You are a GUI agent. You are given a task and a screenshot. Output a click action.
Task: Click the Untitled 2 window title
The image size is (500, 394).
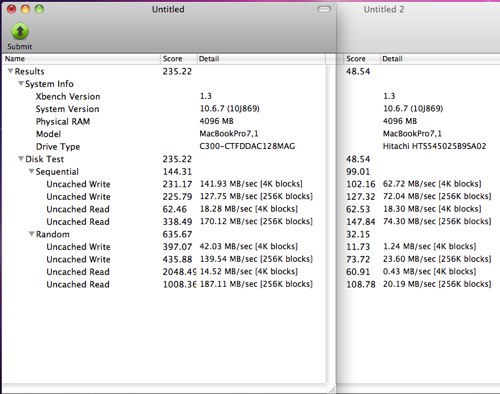(x=384, y=9)
